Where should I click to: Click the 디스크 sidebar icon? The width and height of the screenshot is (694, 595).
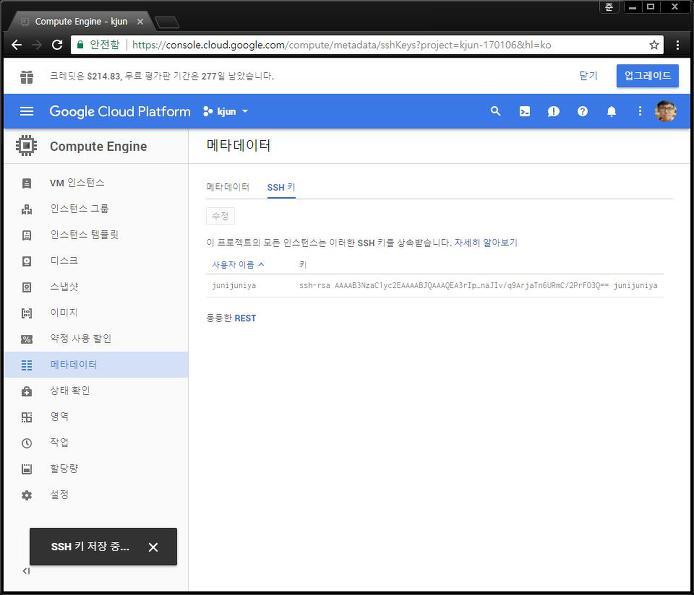coord(27,261)
